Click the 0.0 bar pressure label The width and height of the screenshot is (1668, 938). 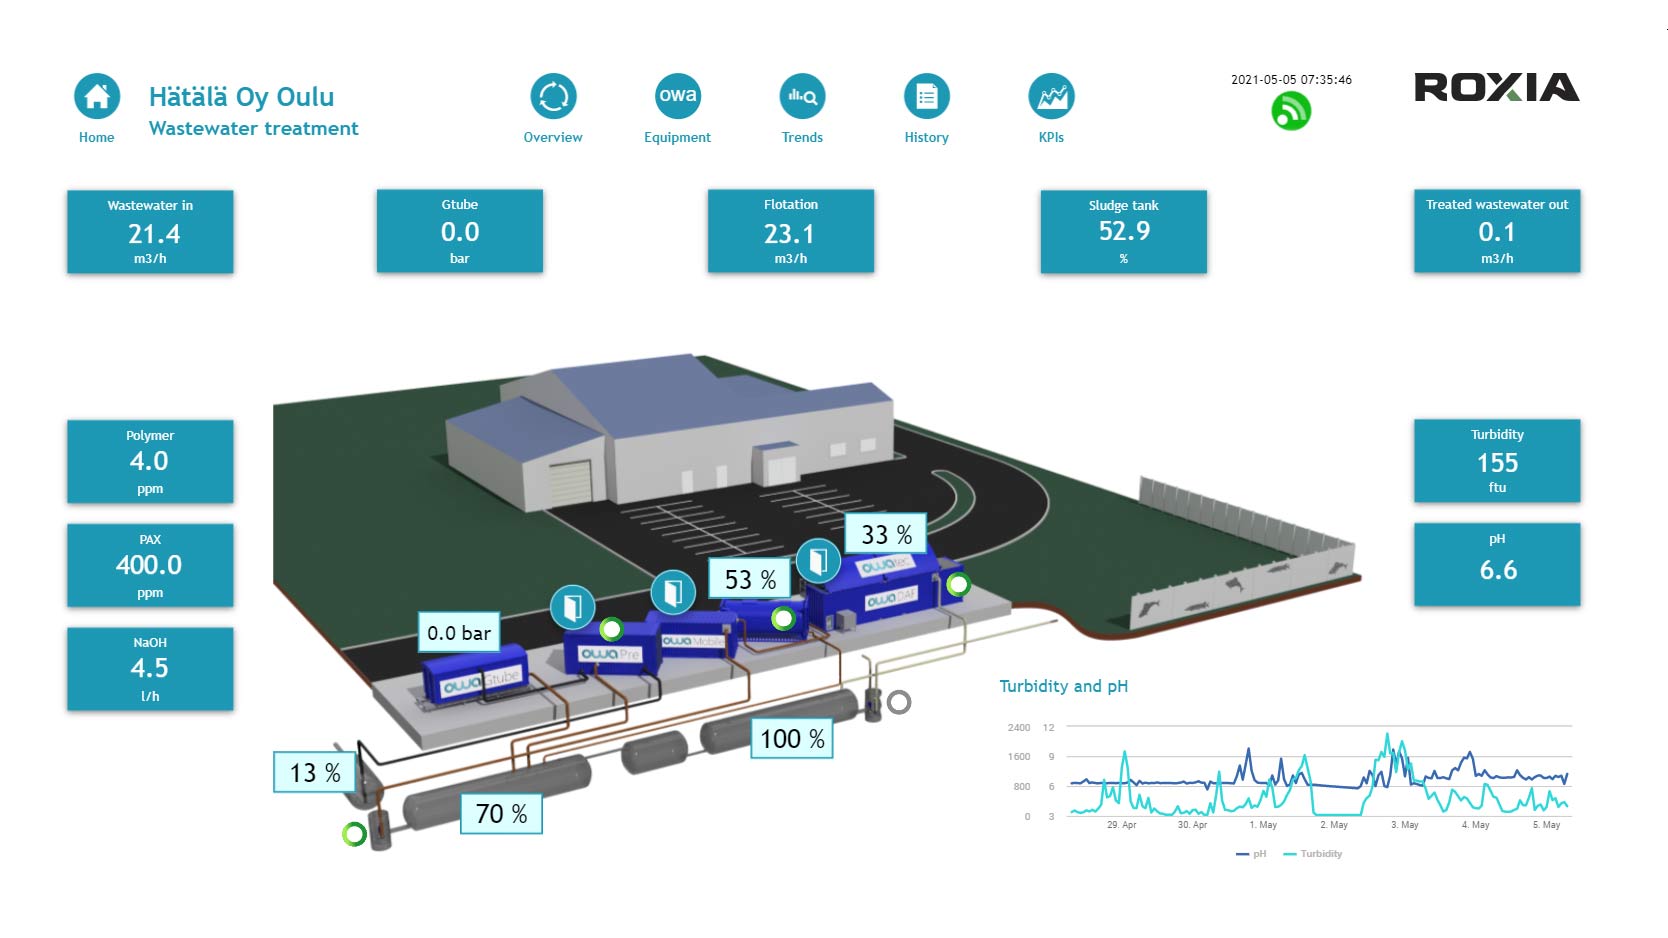[x=459, y=633]
